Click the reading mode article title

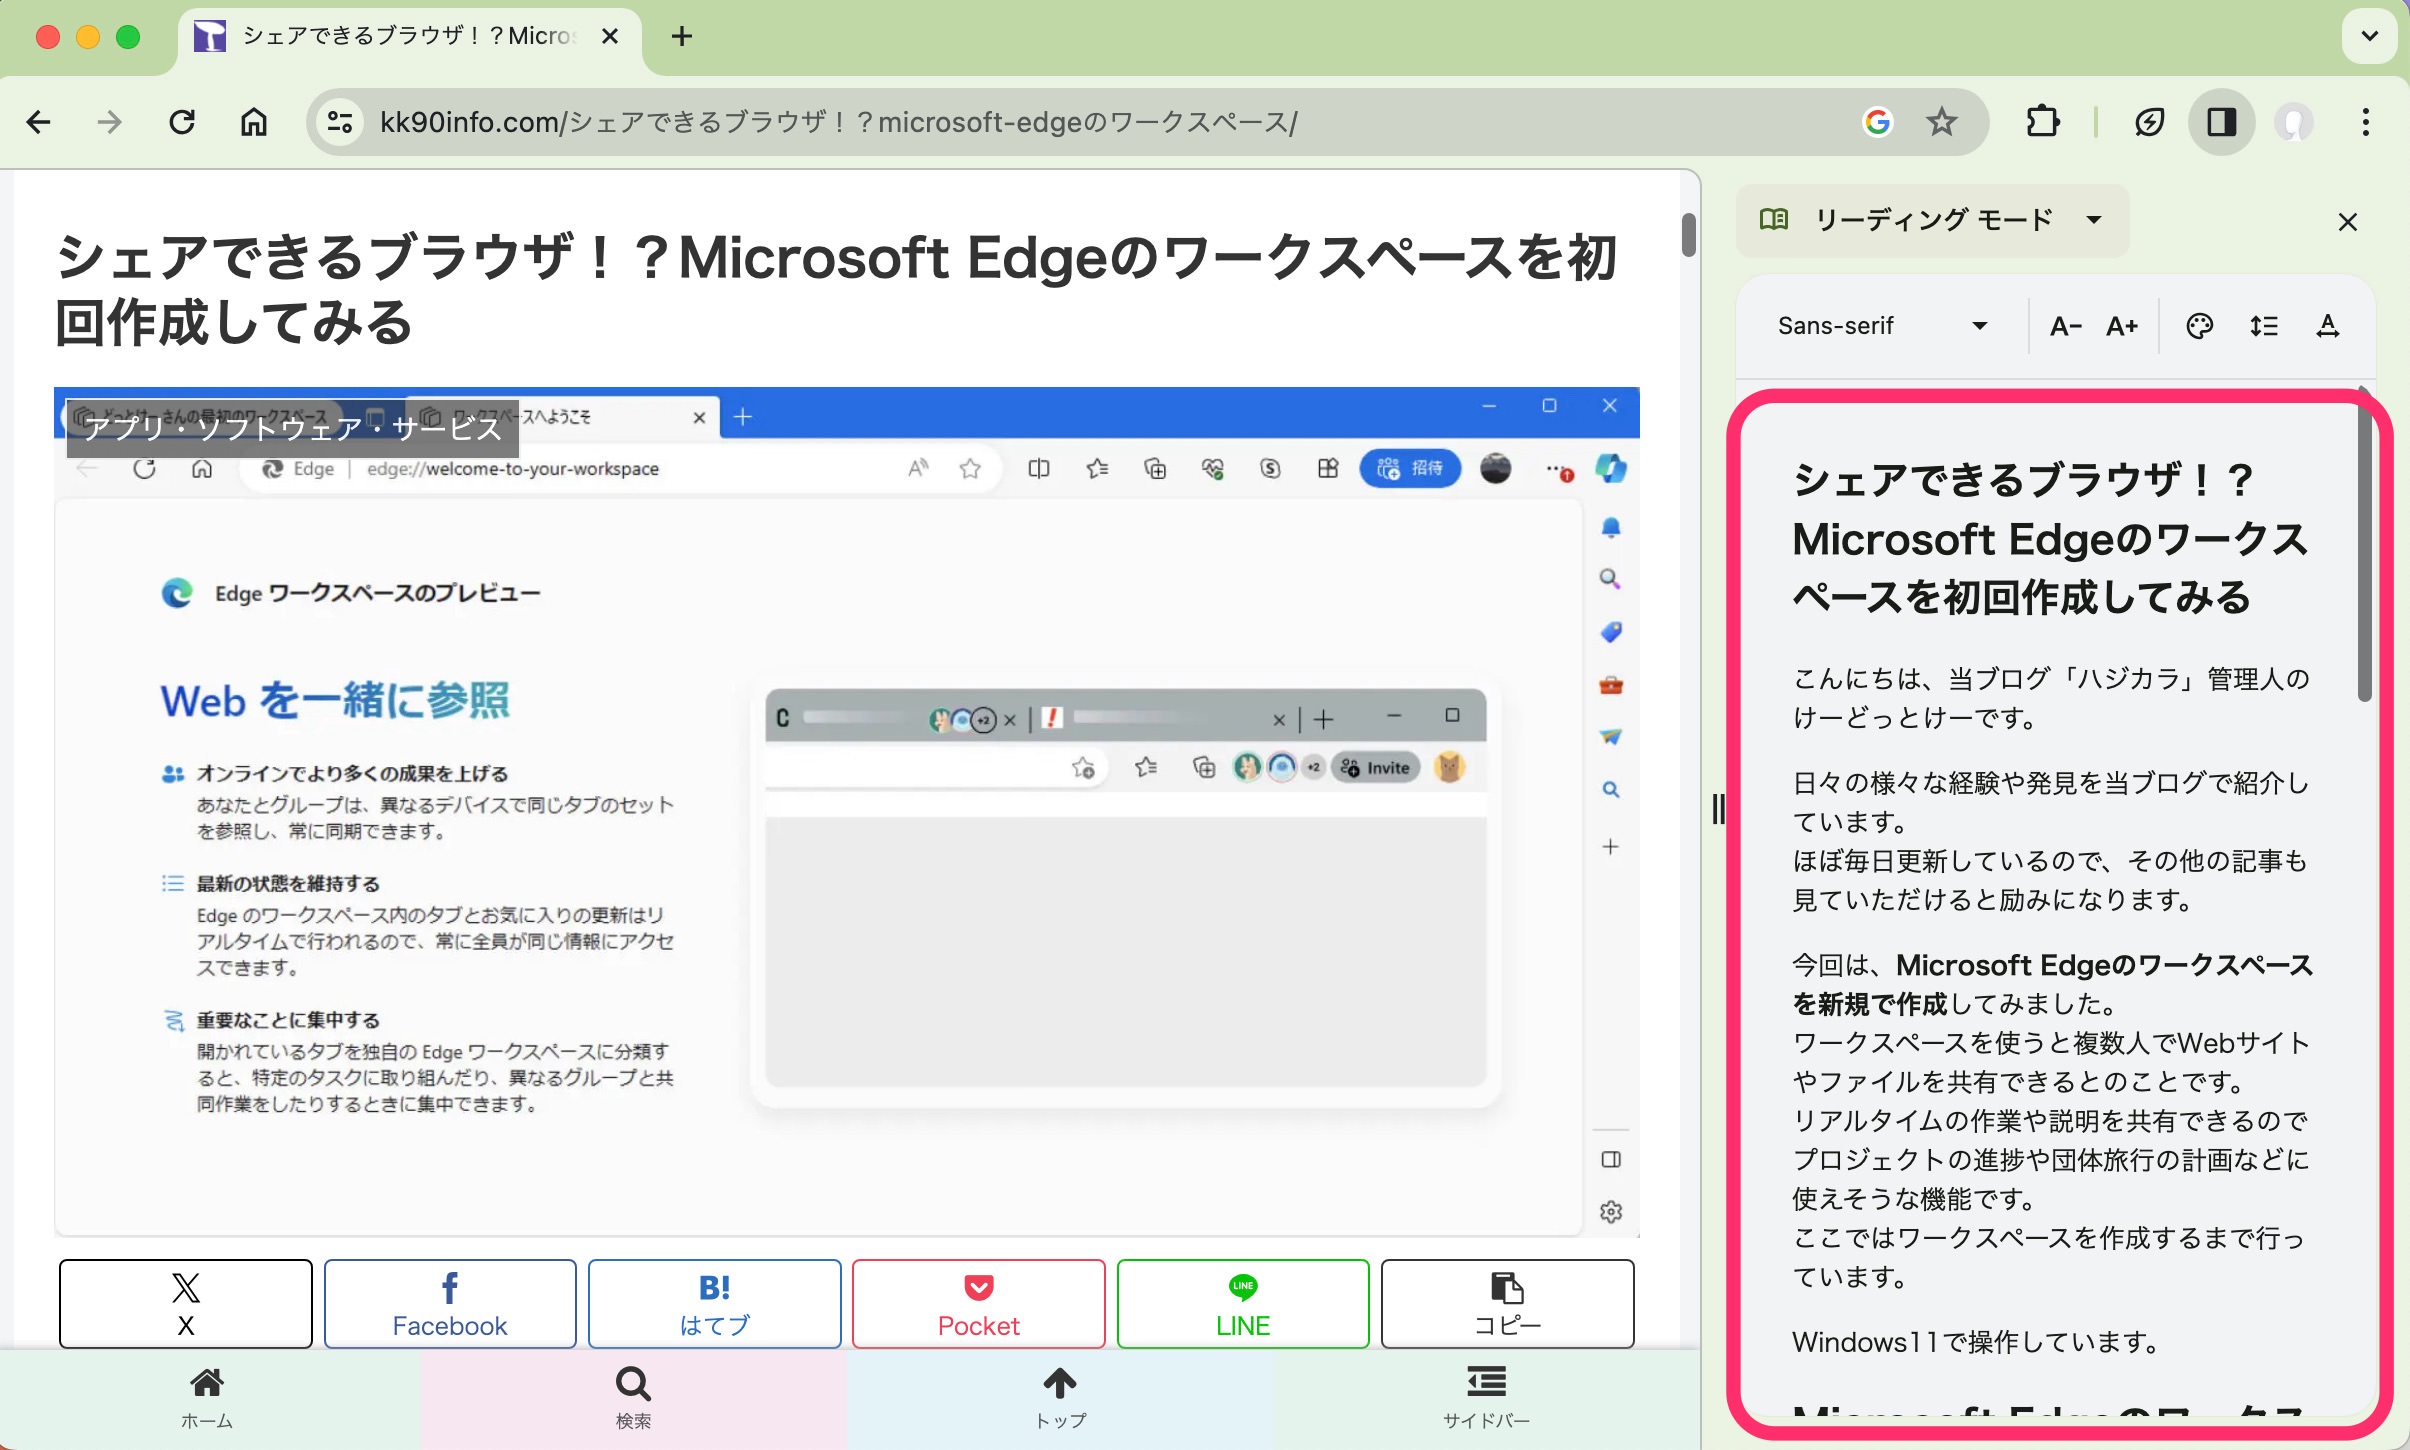2050,538
